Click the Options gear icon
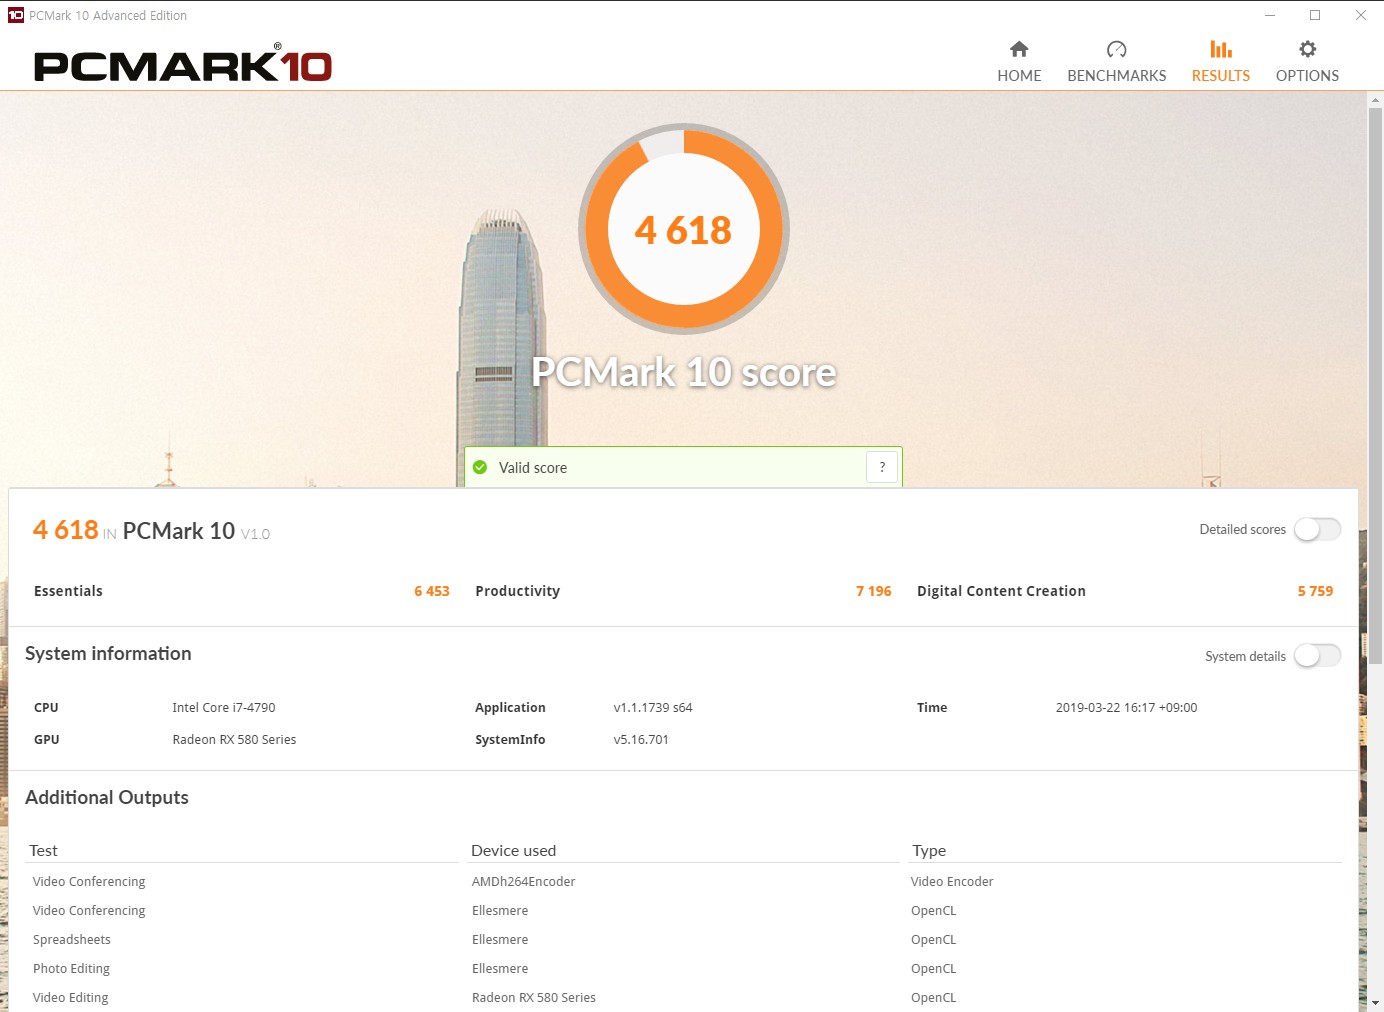This screenshot has height=1012, width=1384. coord(1308,49)
